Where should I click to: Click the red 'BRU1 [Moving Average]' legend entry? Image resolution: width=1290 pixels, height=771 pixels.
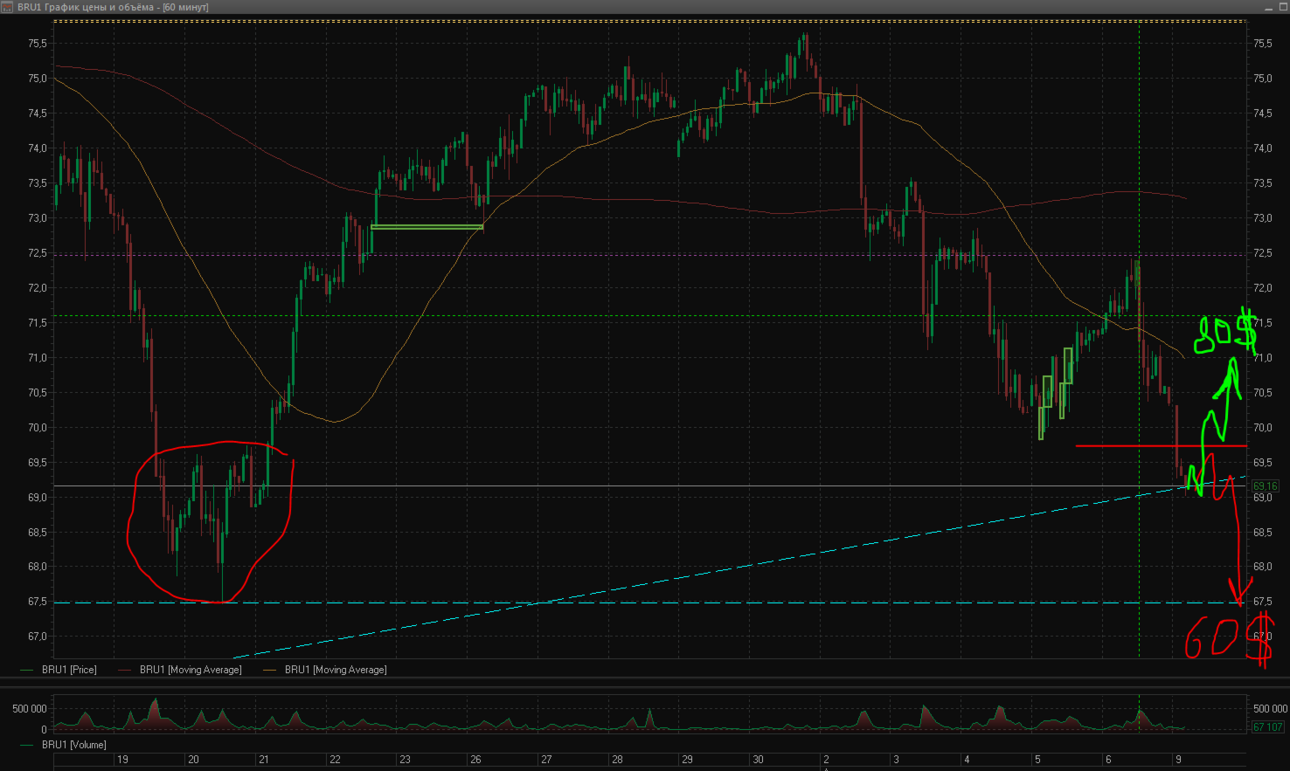[x=190, y=670]
